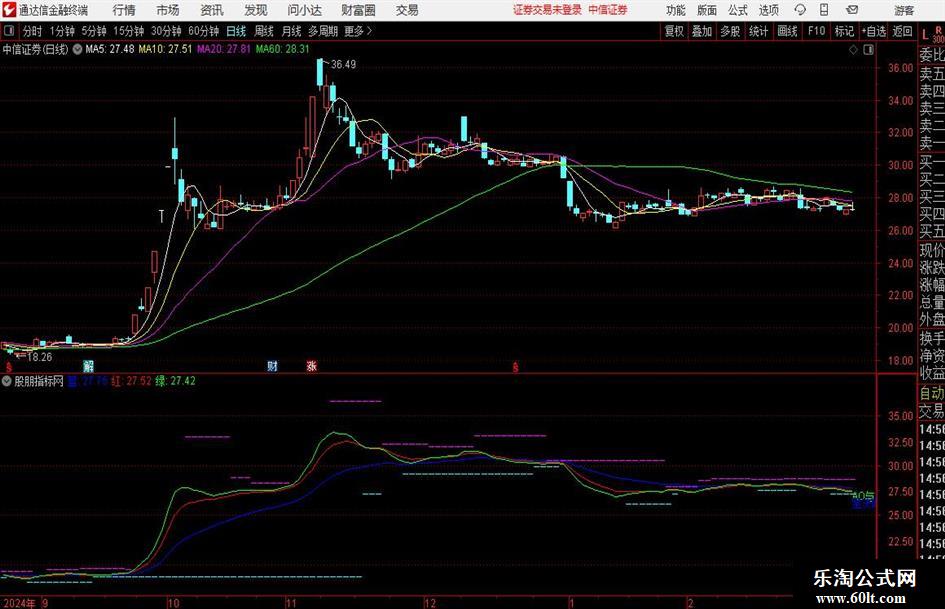This screenshot has height=609, width=945.
Task: Open the 公式 menu
Action: (738, 10)
